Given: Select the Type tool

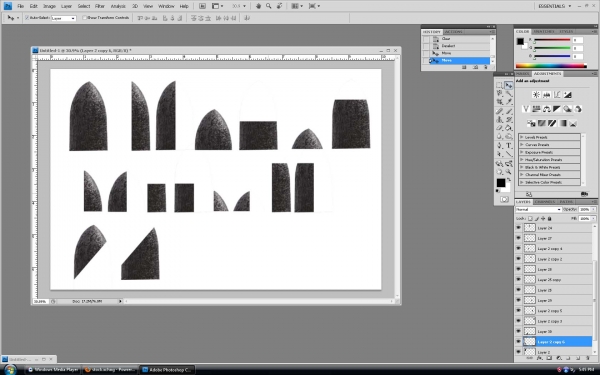Looking at the screenshot, I should (x=509, y=145).
